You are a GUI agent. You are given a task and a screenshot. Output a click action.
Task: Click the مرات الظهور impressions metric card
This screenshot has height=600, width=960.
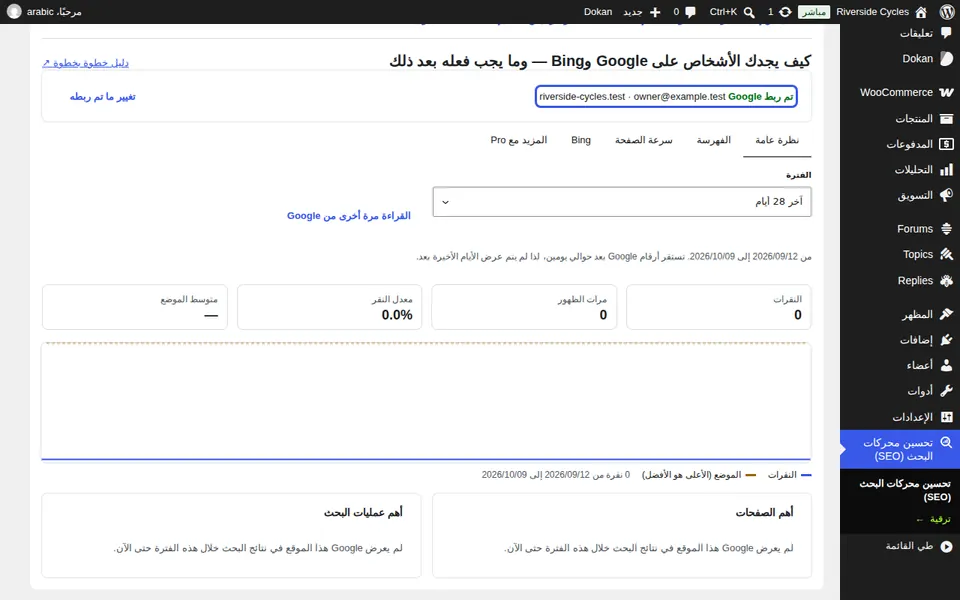point(524,307)
